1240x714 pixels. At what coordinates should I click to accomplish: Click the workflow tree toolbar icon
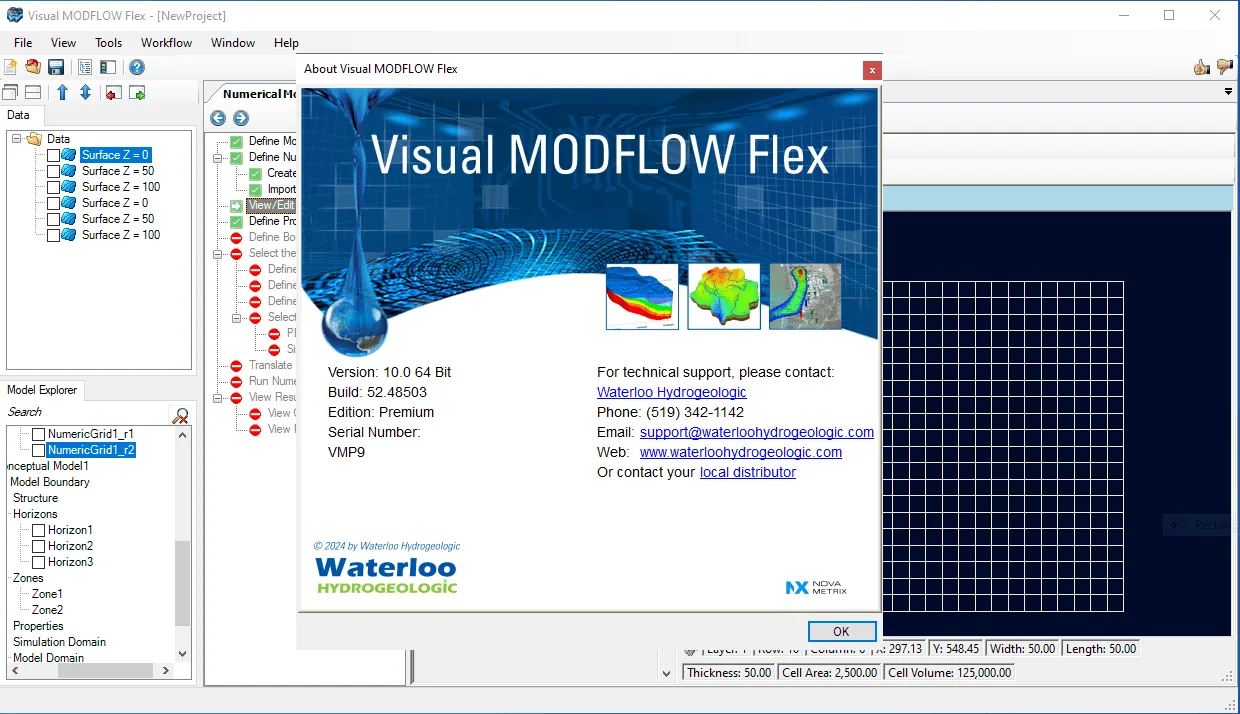[x=85, y=67]
